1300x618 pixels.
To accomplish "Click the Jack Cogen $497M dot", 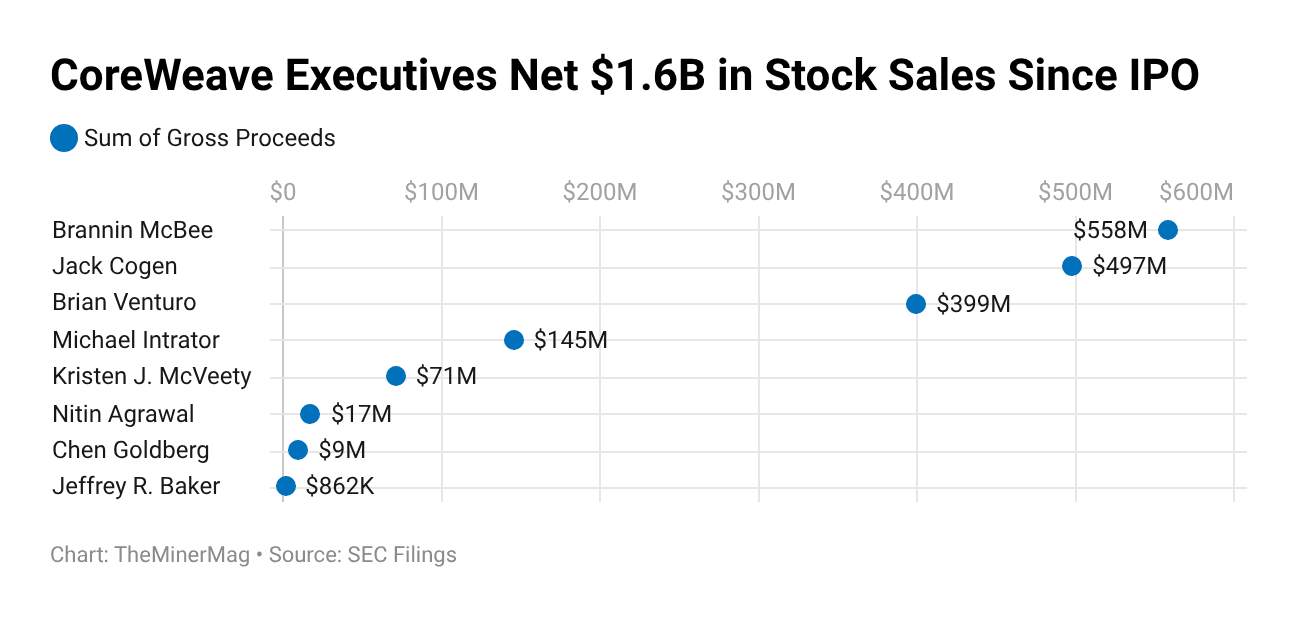I will (1071, 266).
